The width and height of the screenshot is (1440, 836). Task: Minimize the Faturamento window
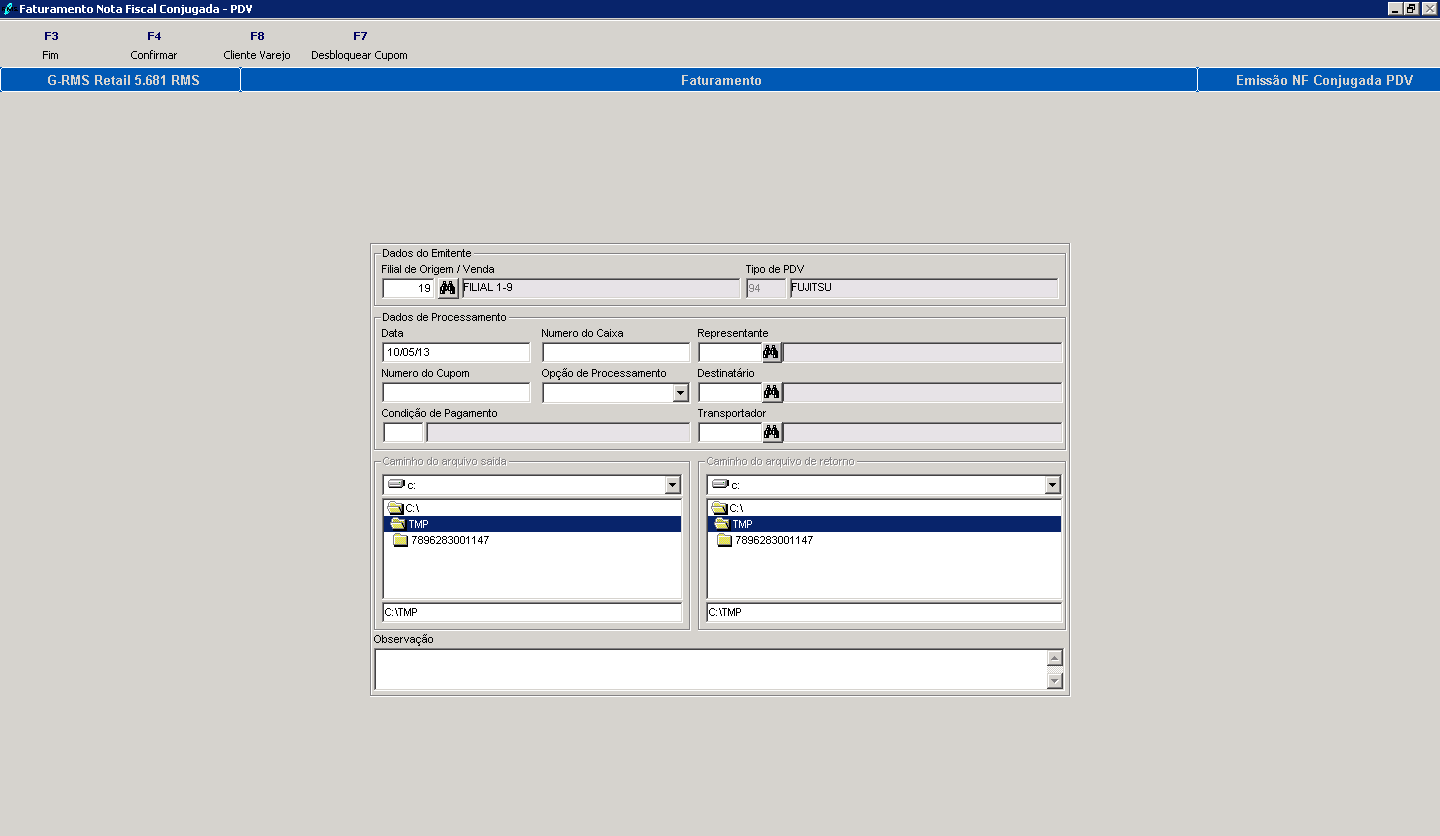[x=1395, y=8]
